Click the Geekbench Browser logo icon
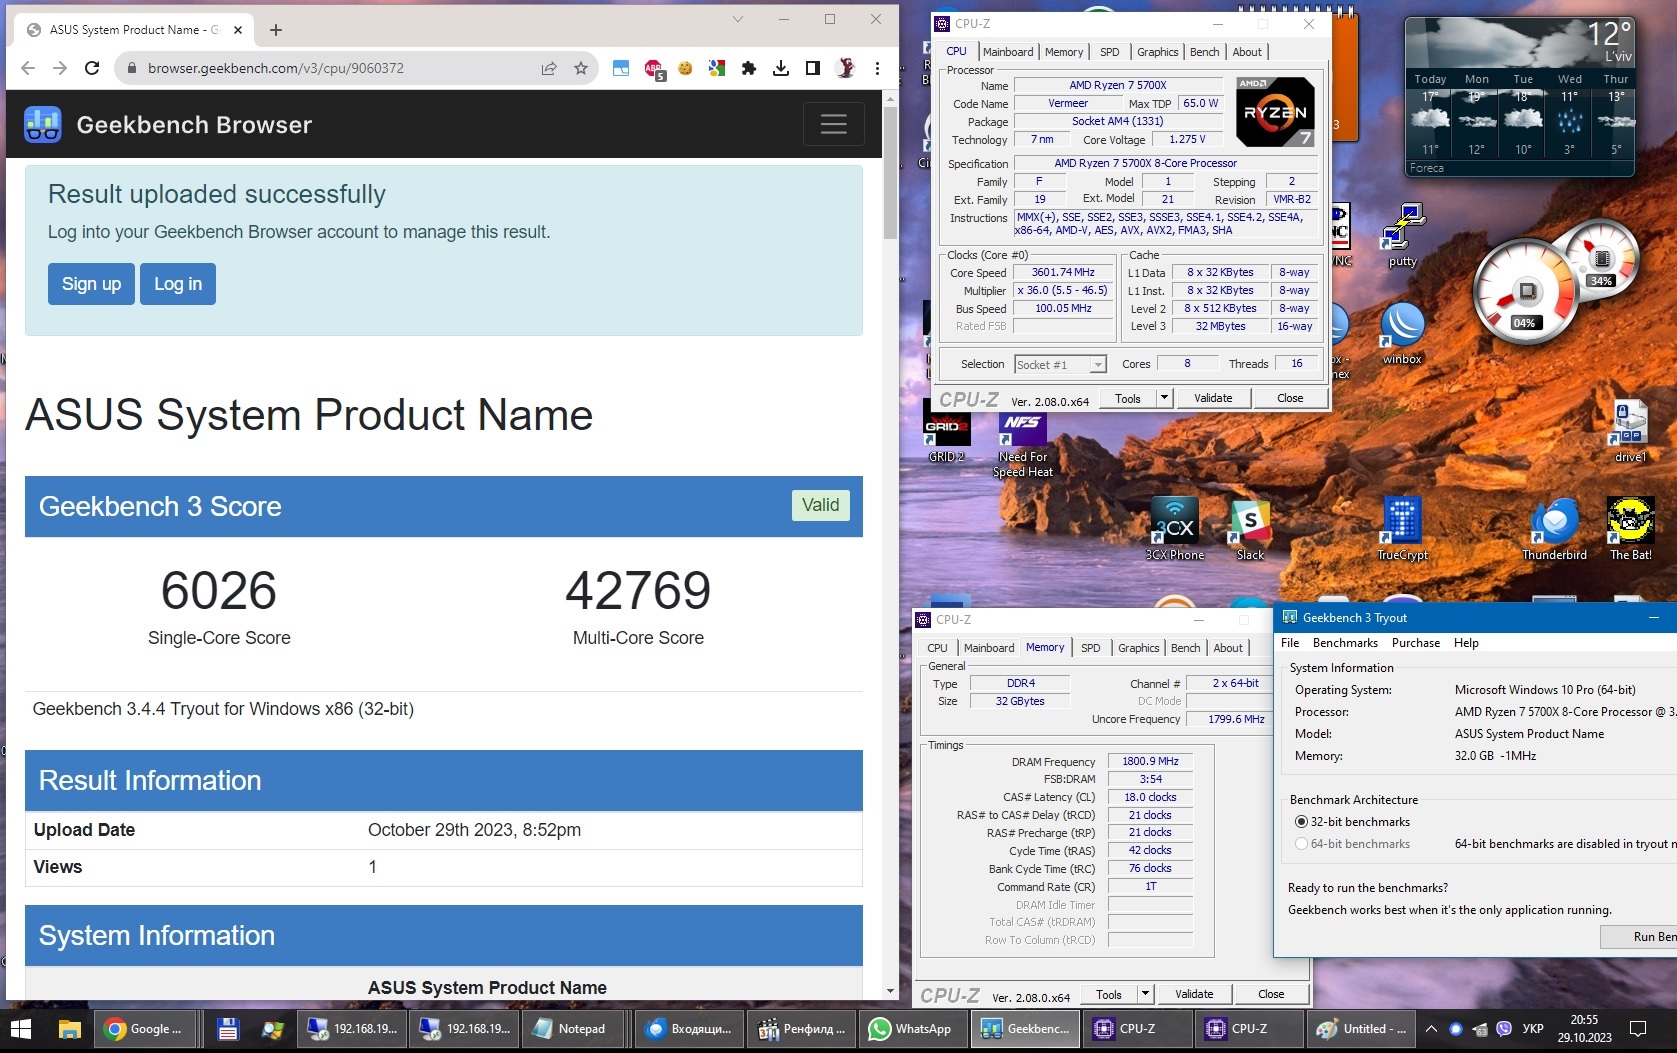 coord(43,125)
